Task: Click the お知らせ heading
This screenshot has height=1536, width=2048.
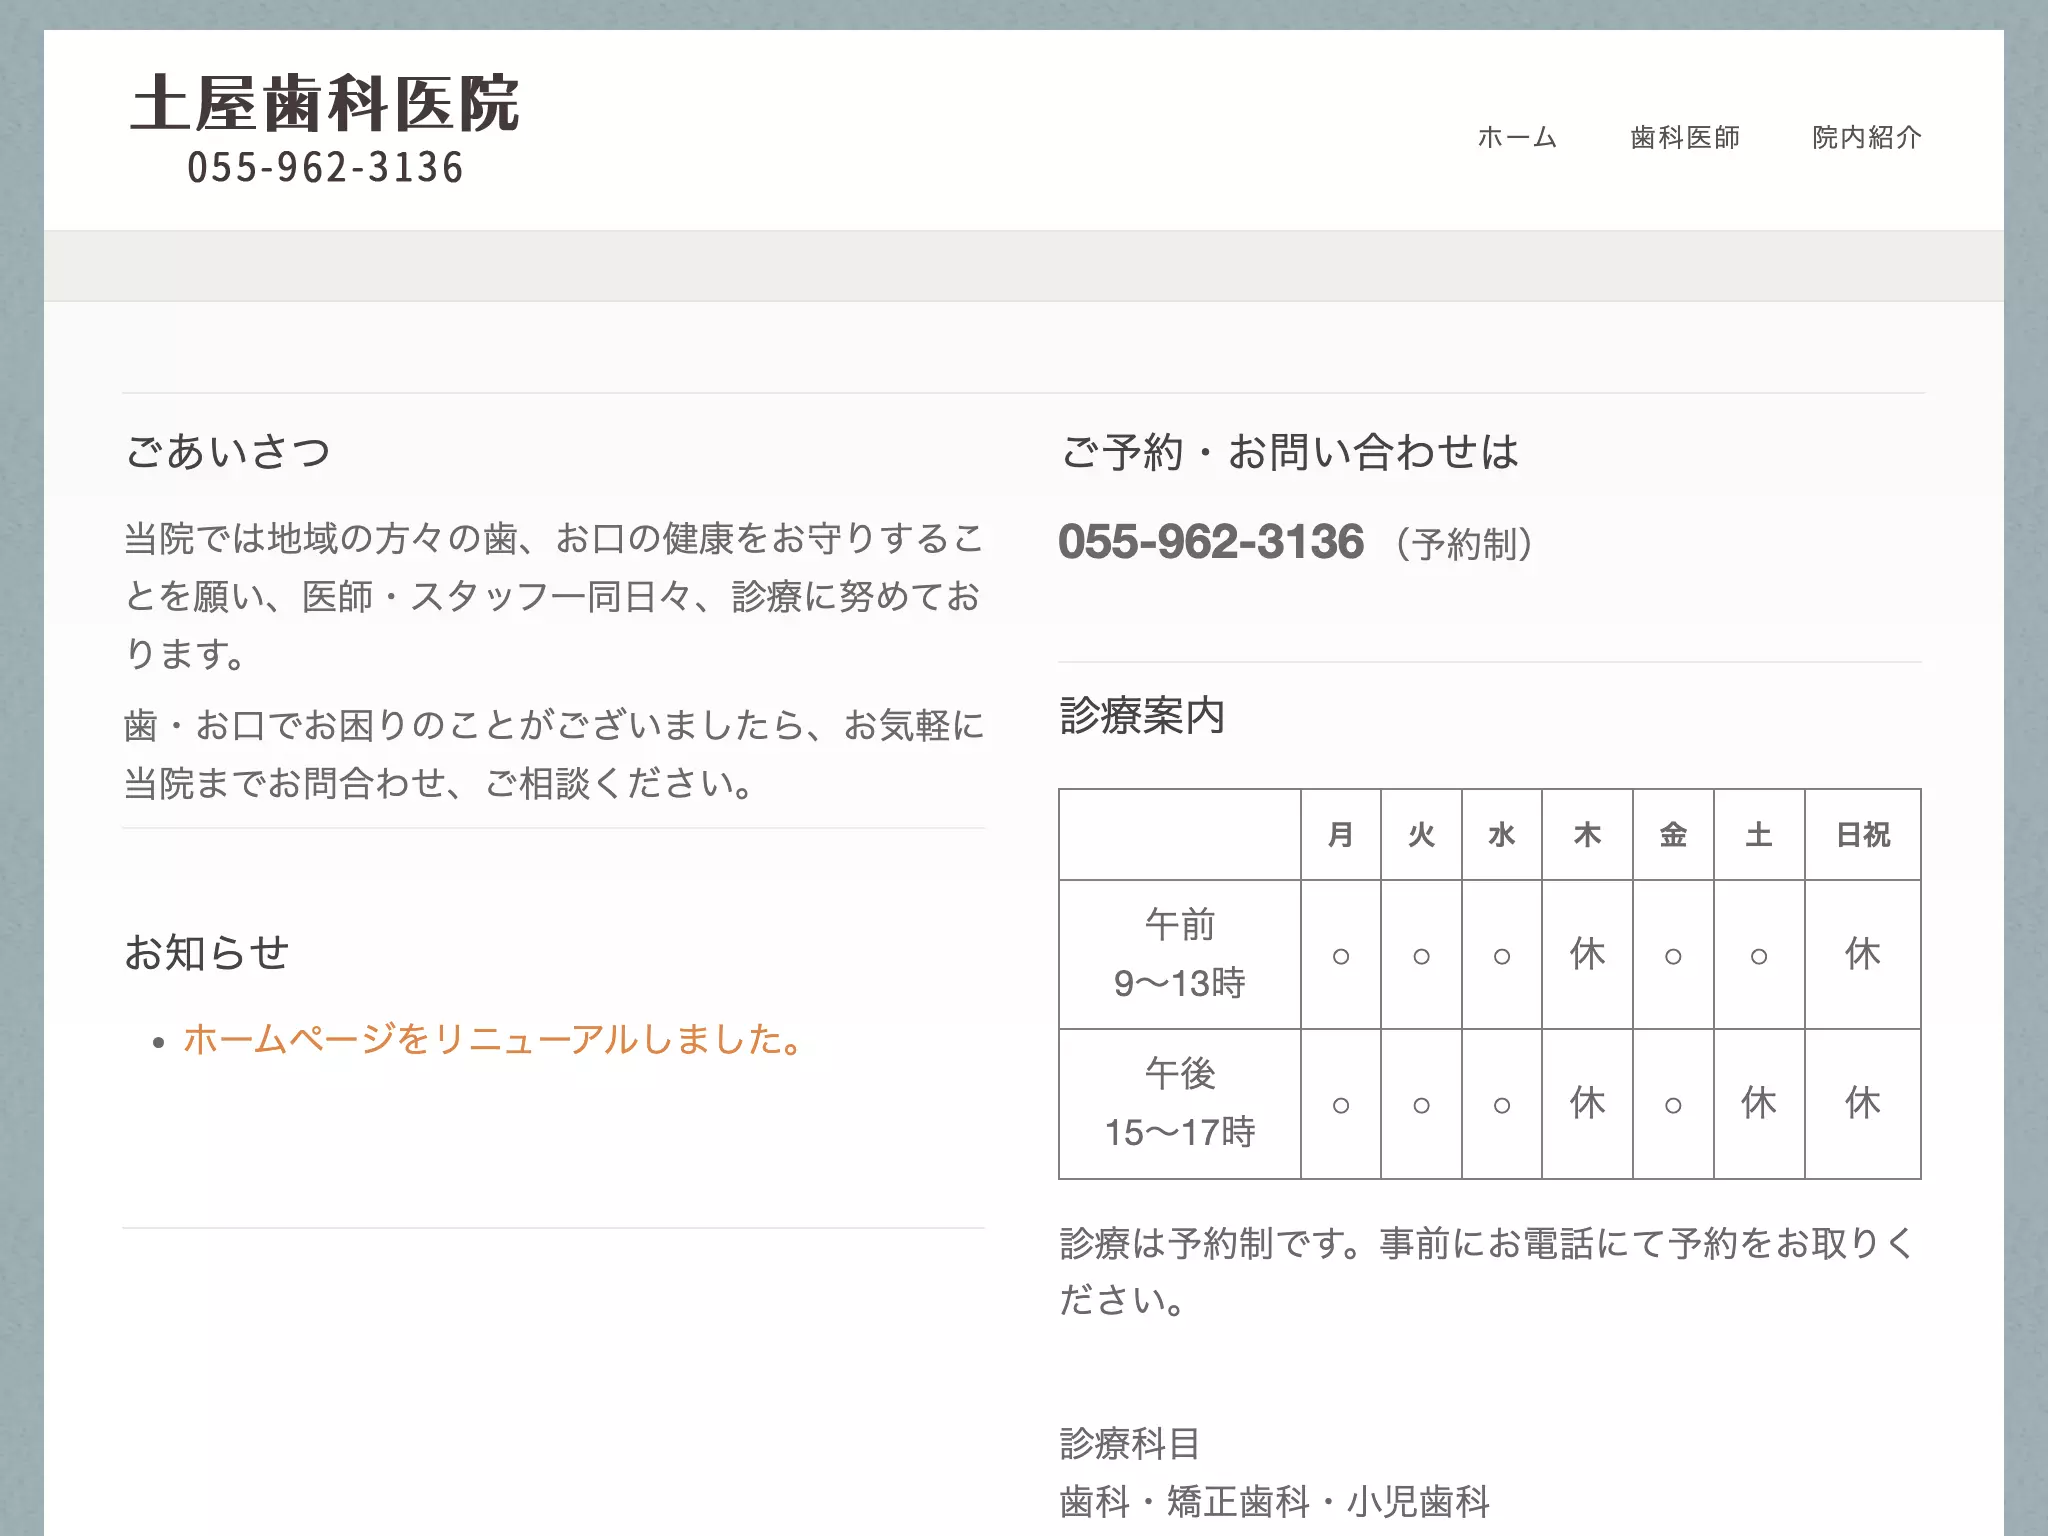Action: click(x=207, y=952)
